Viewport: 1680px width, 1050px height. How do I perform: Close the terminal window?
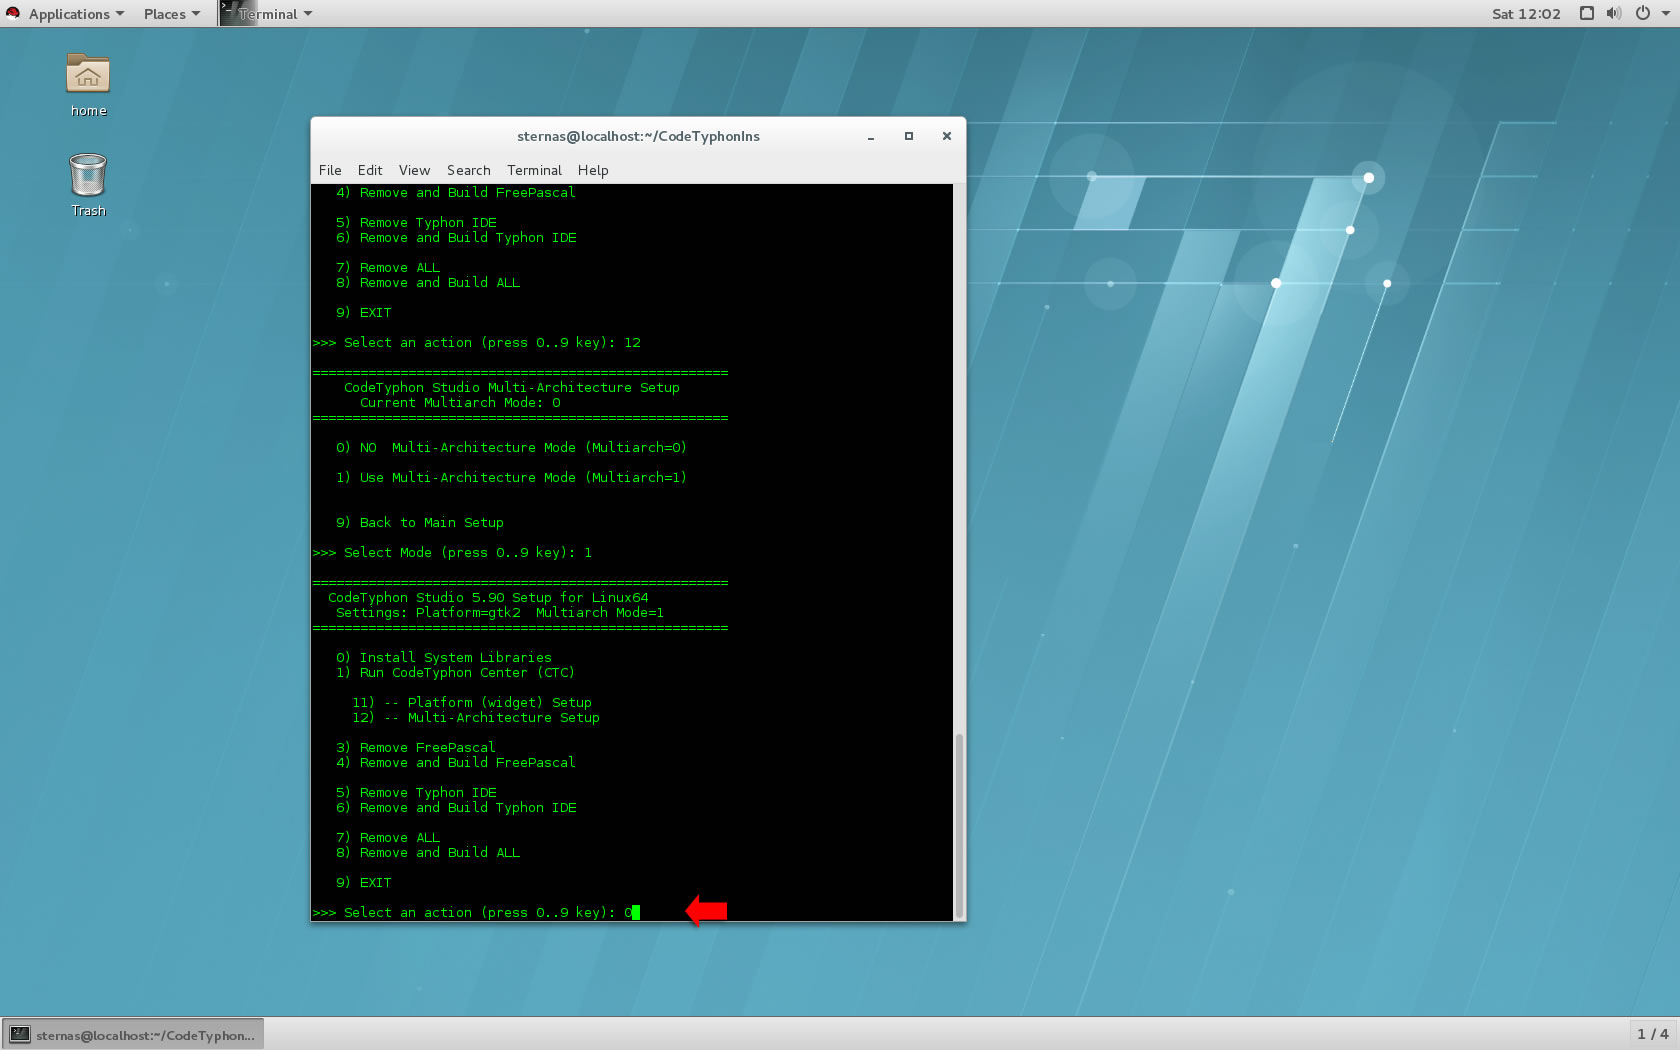coord(947,136)
